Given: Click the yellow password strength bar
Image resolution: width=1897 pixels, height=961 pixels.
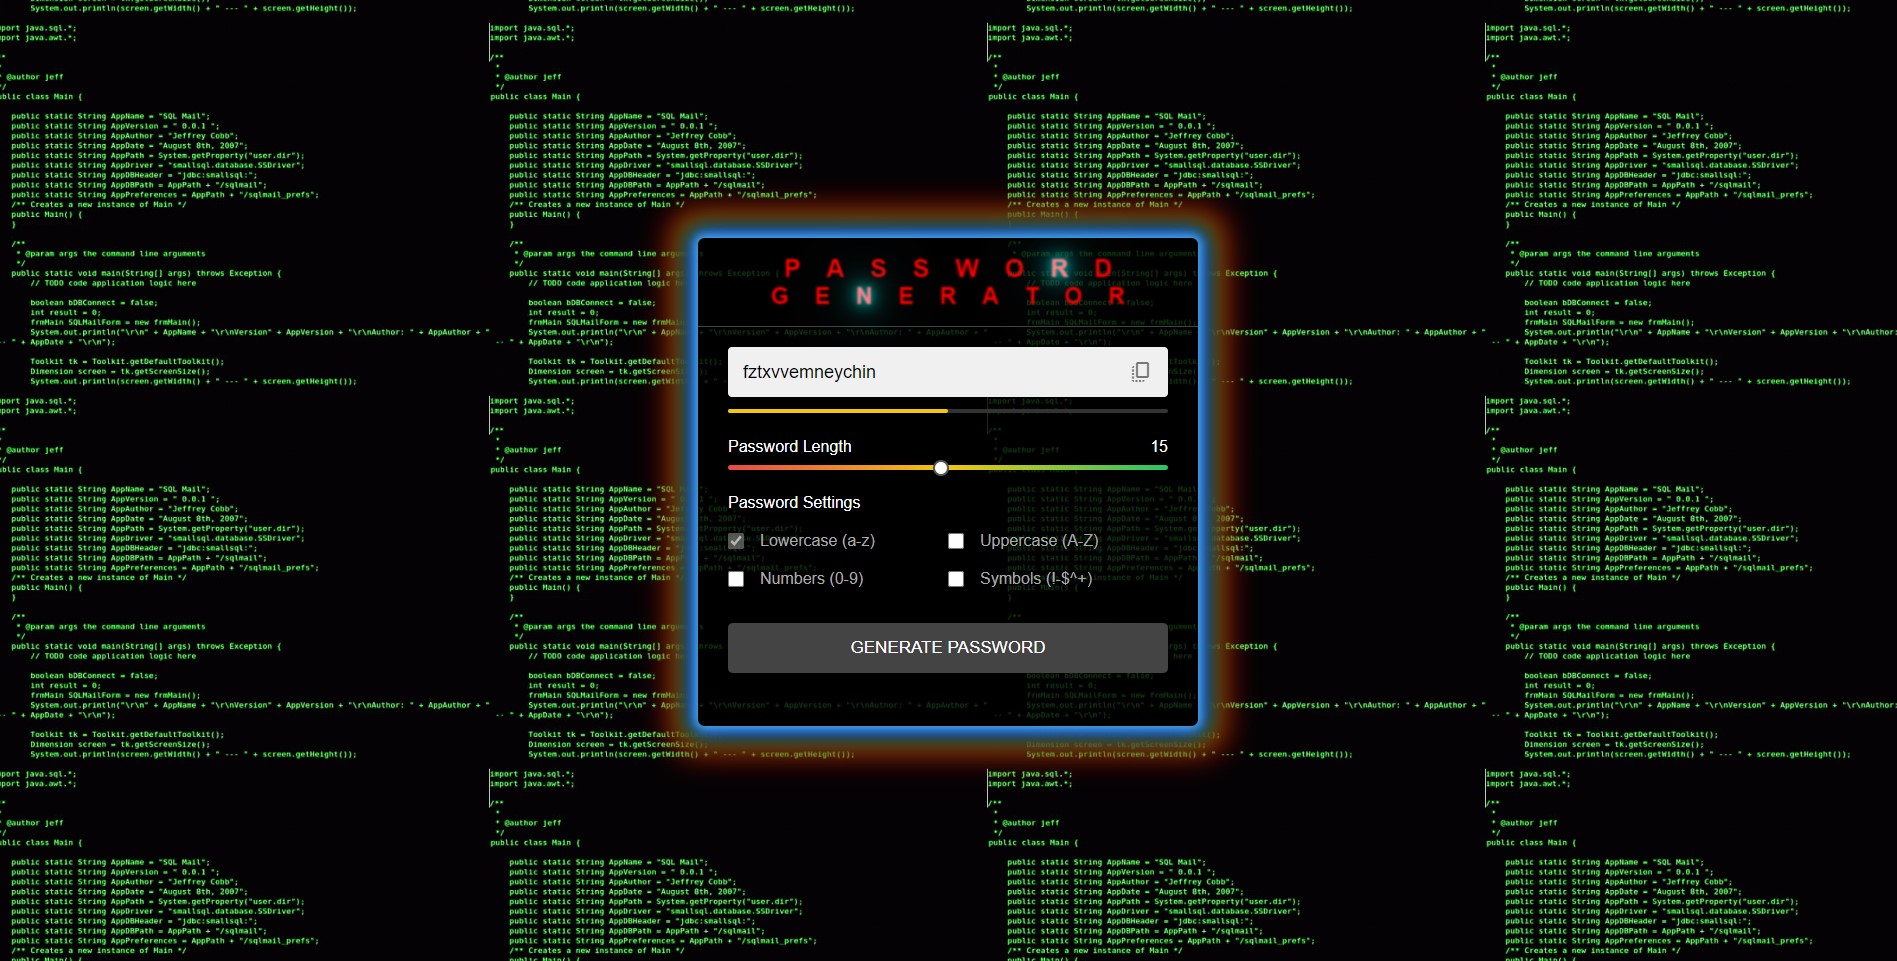Looking at the screenshot, I should [x=838, y=410].
